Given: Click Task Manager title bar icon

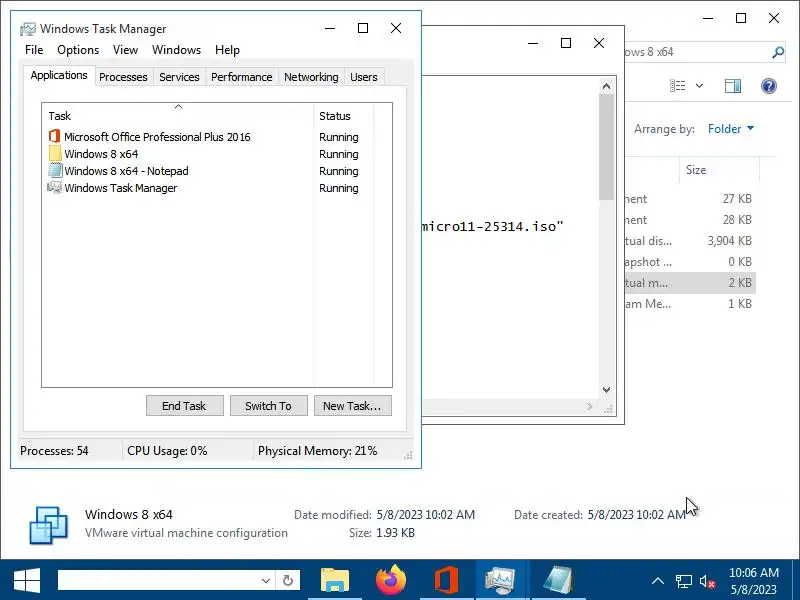Looking at the screenshot, I should pyautogui.click(x=28, y=29).
